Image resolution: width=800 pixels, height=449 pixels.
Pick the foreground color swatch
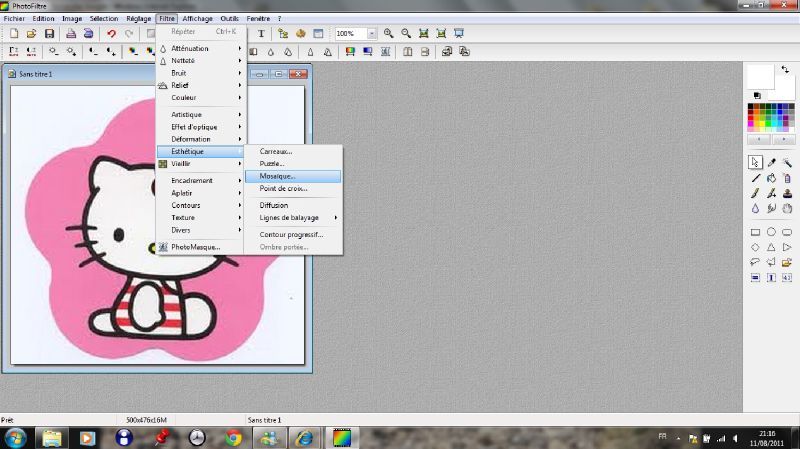click(x=760, y=77)
